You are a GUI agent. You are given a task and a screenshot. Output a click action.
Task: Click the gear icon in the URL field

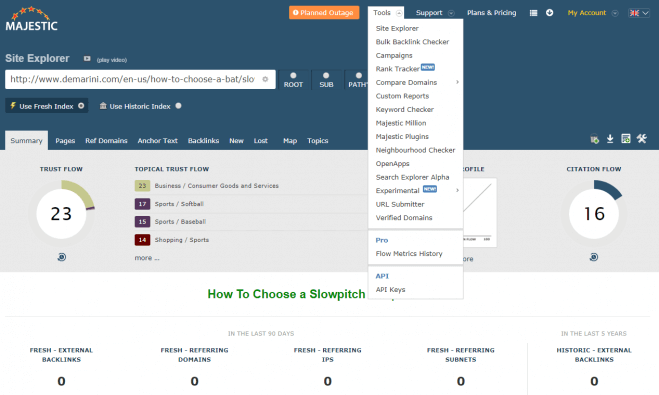click(x=265, y=79)
